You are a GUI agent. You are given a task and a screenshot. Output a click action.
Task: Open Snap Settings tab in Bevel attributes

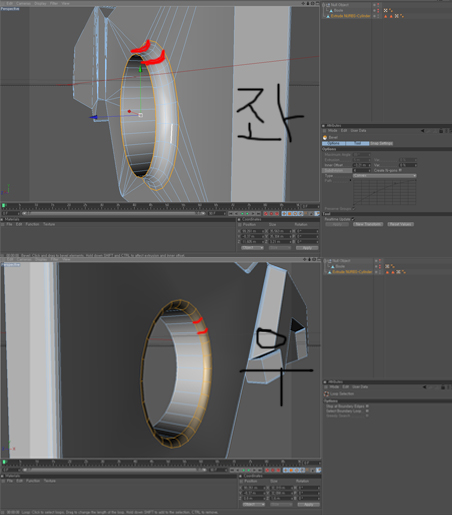point(381,143)
